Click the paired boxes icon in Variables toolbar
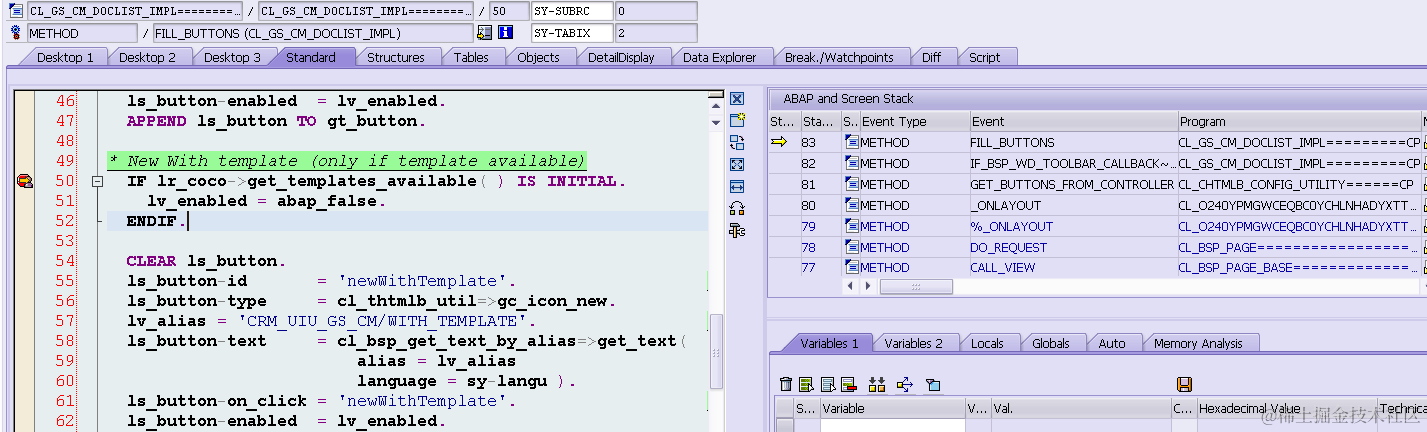The height and width of the screenshot is (432, 1427). 877,384
